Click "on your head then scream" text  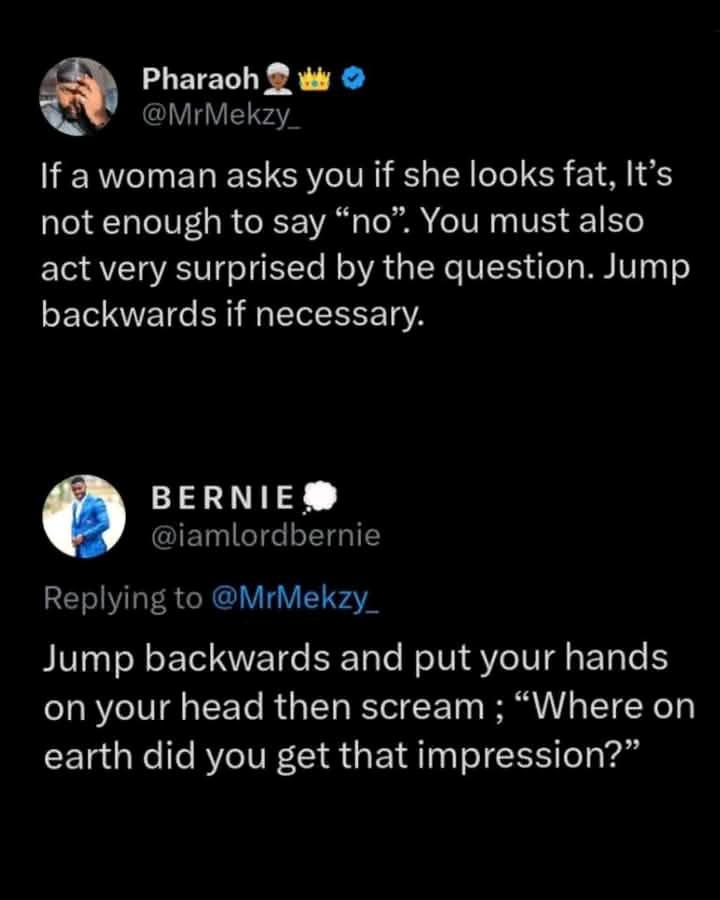coord(264,706)
